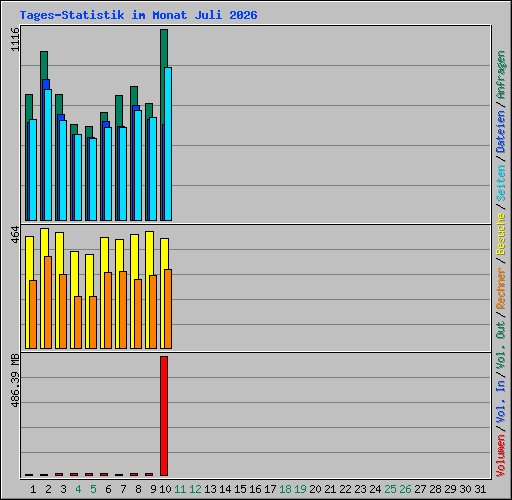
Task: Click the Seiten legend label
Action: 501,183
